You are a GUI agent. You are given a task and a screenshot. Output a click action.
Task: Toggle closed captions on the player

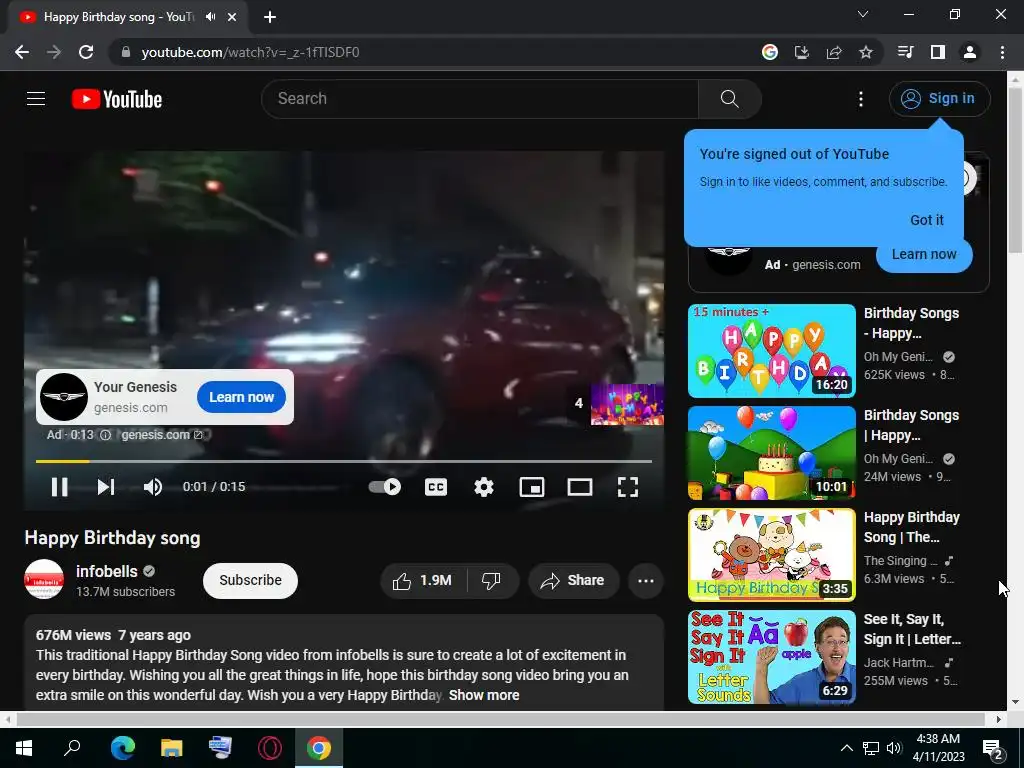point(436,487)
